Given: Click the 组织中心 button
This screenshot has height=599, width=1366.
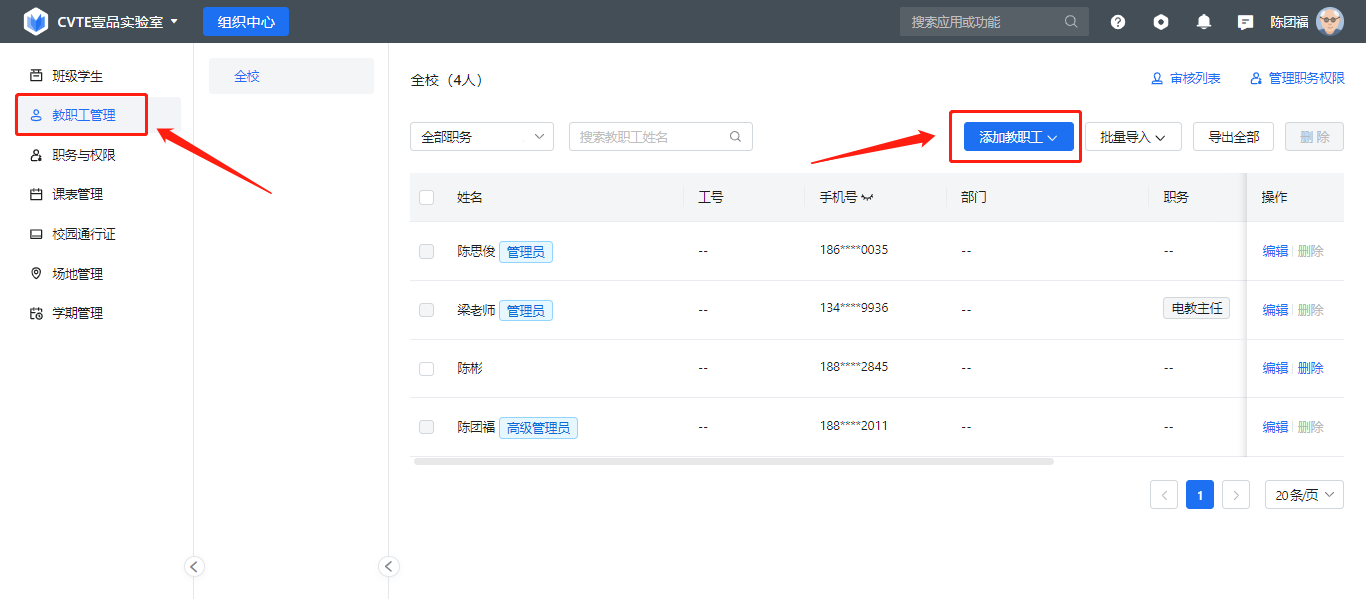Looking at the screenshot, I should [246, 21].
